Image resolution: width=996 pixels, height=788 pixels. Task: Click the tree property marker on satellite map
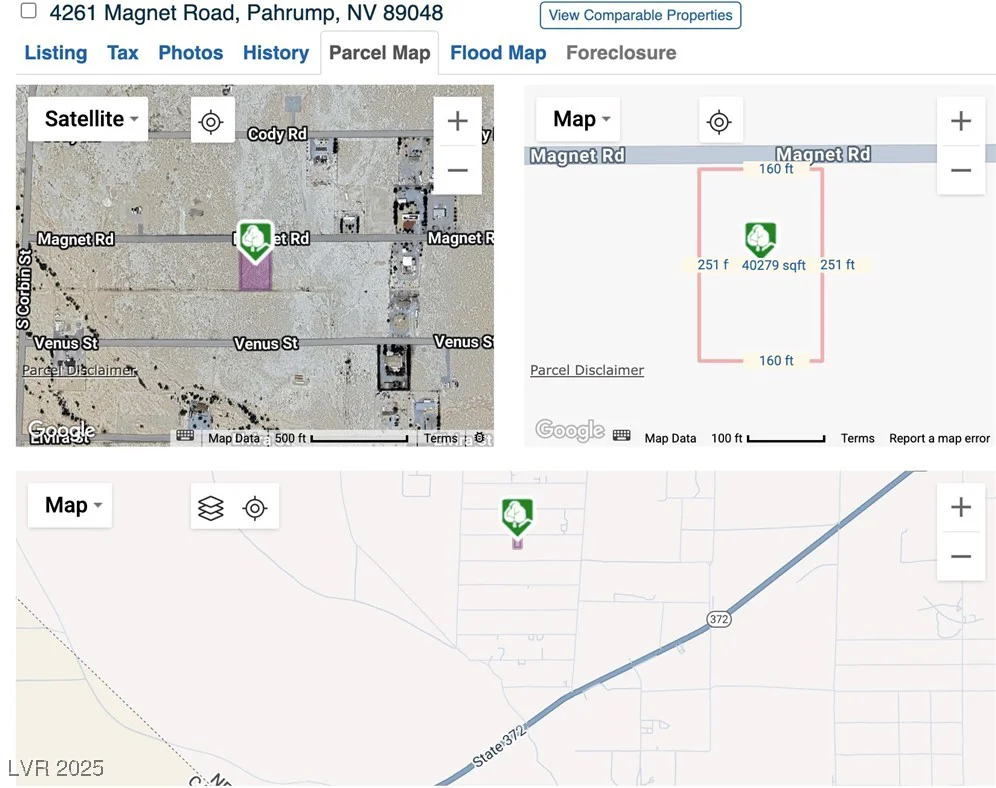(x=255, y=241)
